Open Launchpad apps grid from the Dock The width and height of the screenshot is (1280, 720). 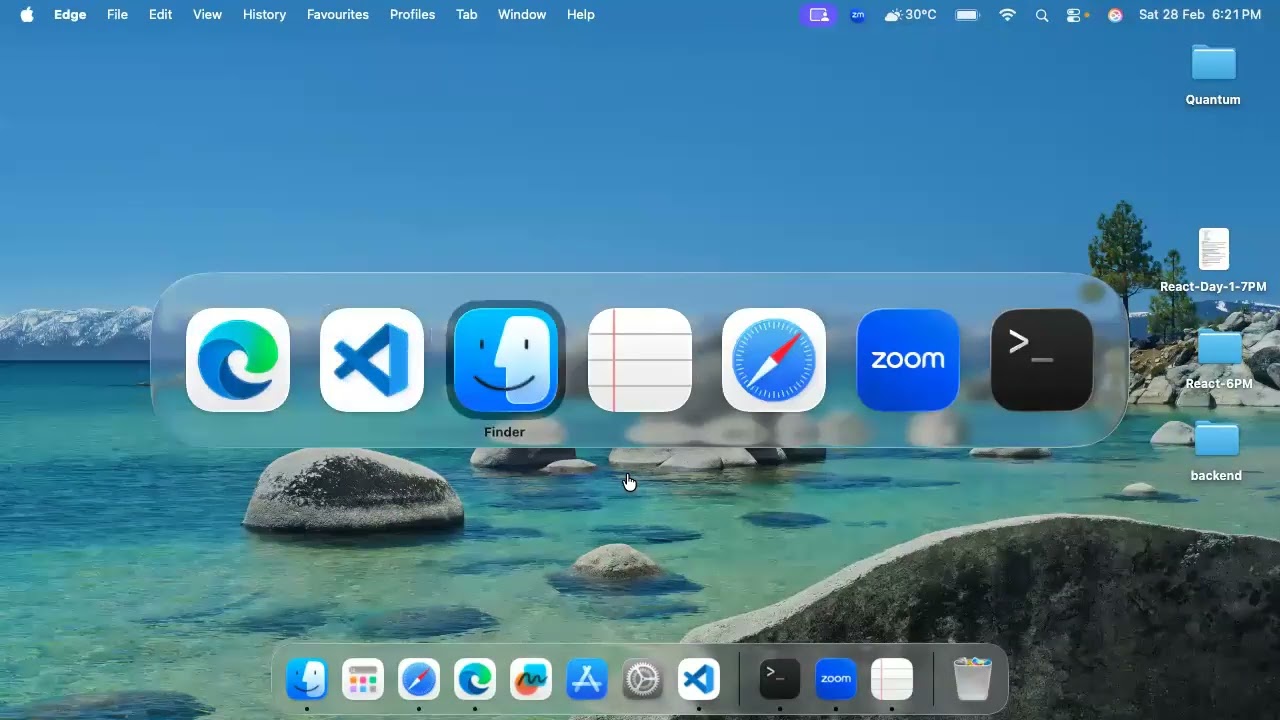tap(363, 680)
